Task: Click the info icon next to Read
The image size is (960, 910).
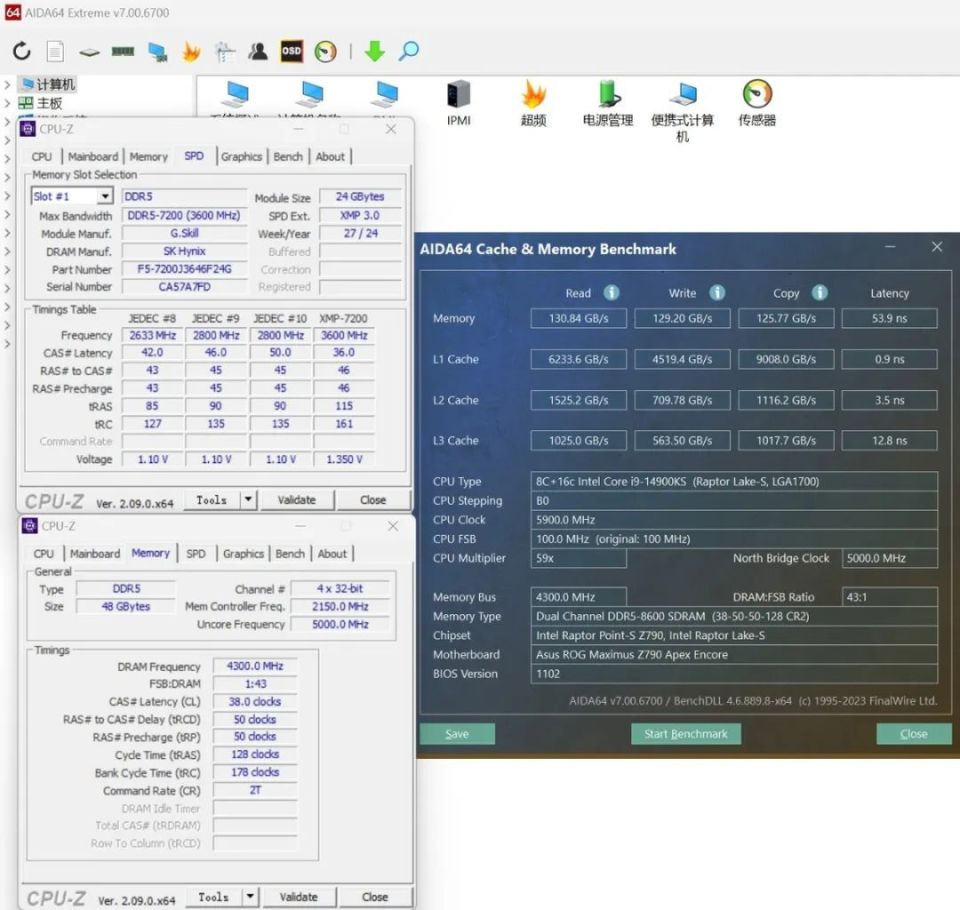Action: [611, 293]
